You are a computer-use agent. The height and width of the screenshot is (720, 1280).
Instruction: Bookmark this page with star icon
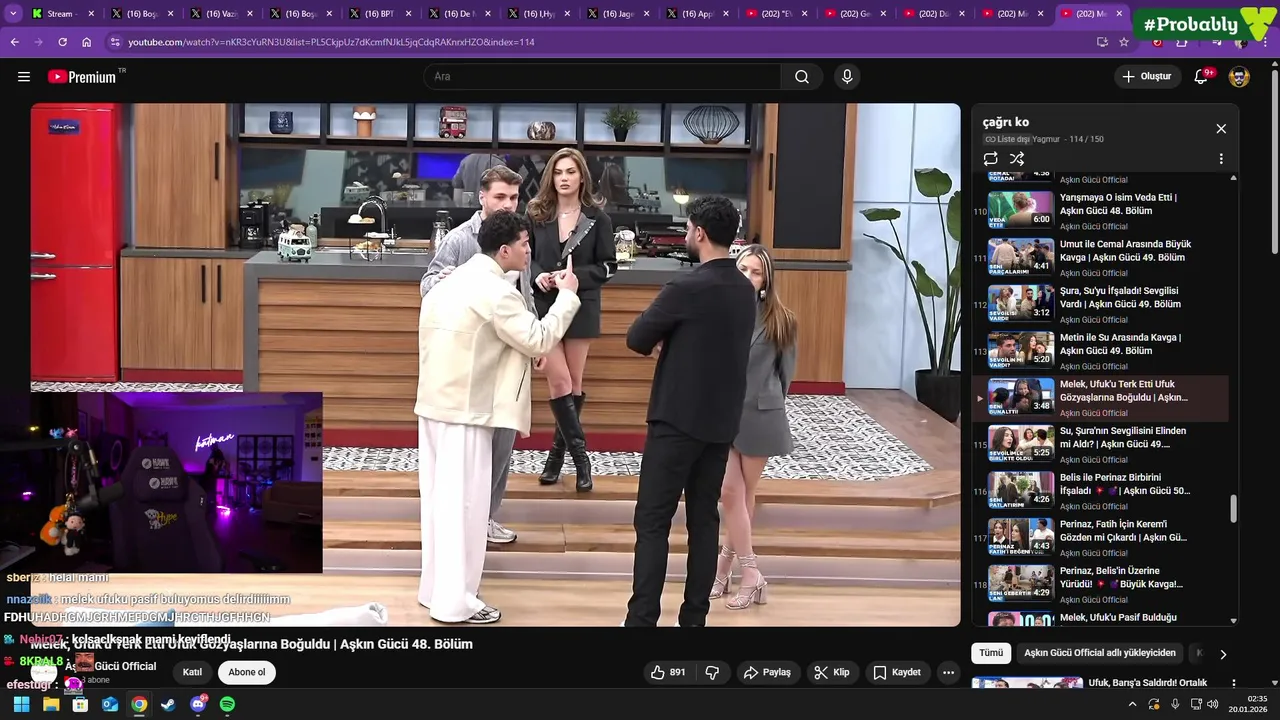pyautogui.click(x=1124, y=42)
